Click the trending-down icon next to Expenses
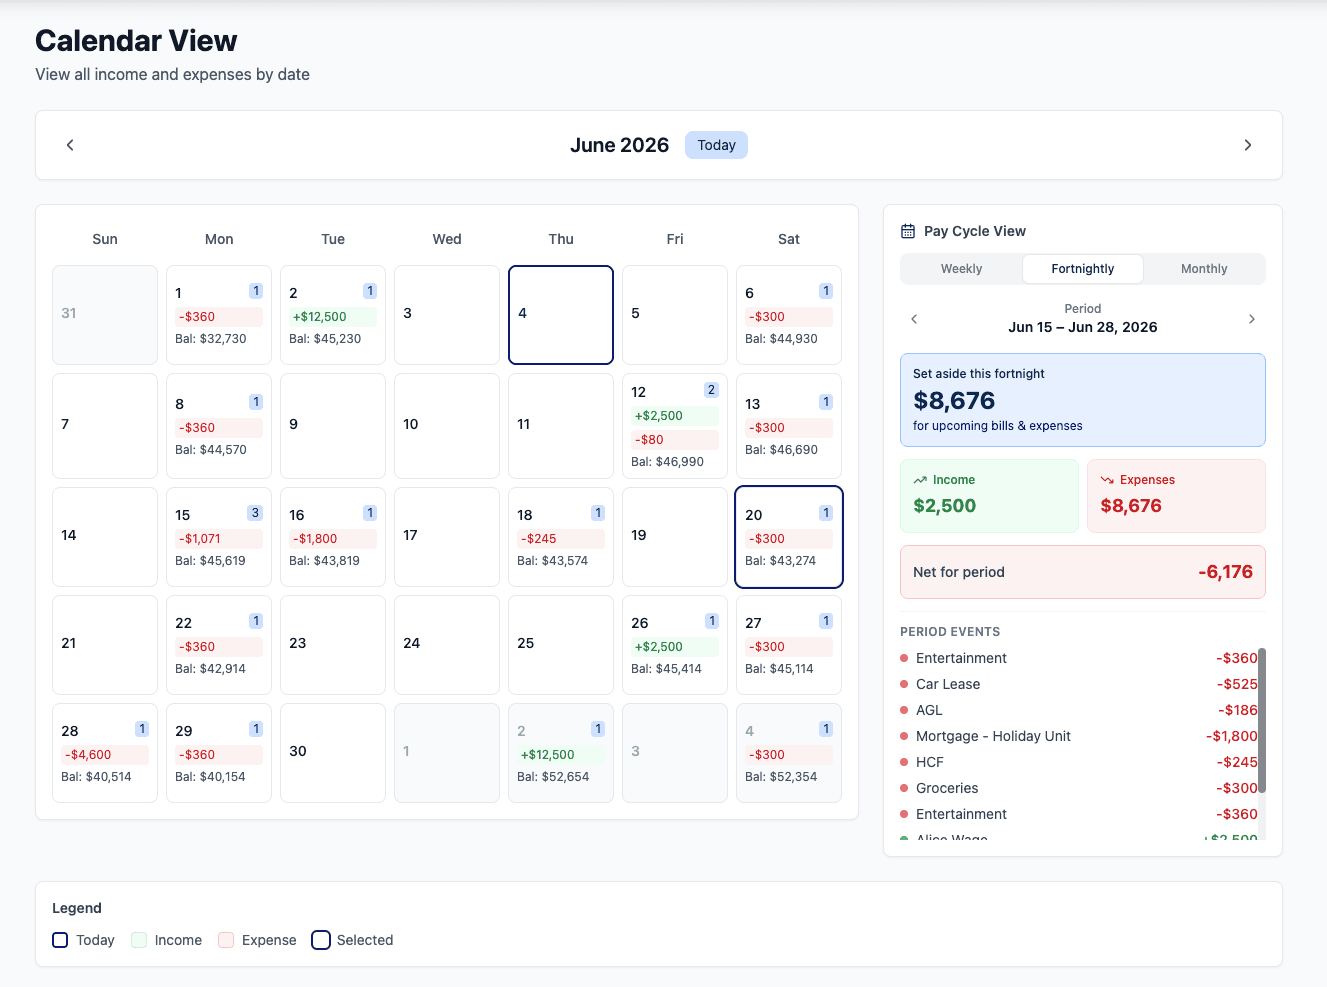The image size is (1327, 987). [1107, 480]
